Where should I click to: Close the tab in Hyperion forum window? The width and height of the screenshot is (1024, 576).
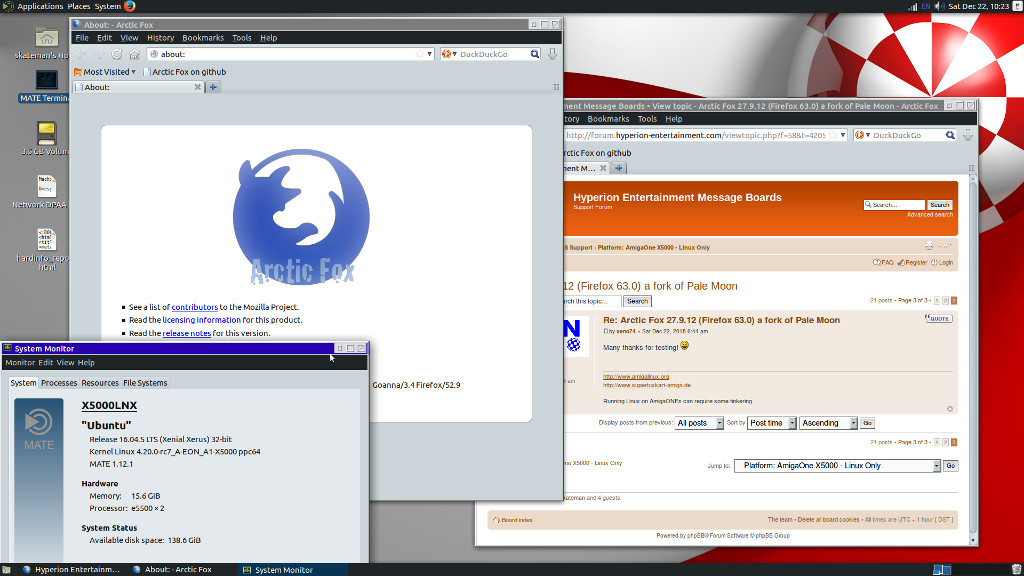pos(603,168)
